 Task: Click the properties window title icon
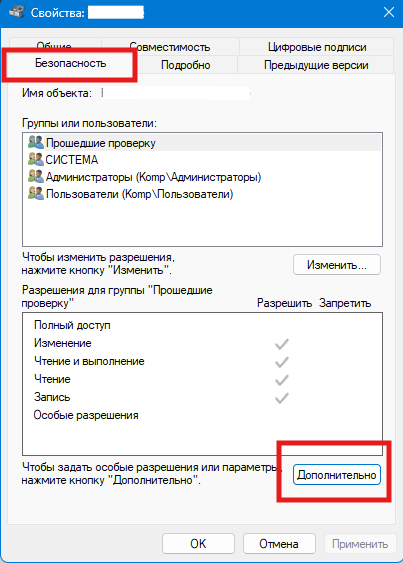(x=16, y=12)
